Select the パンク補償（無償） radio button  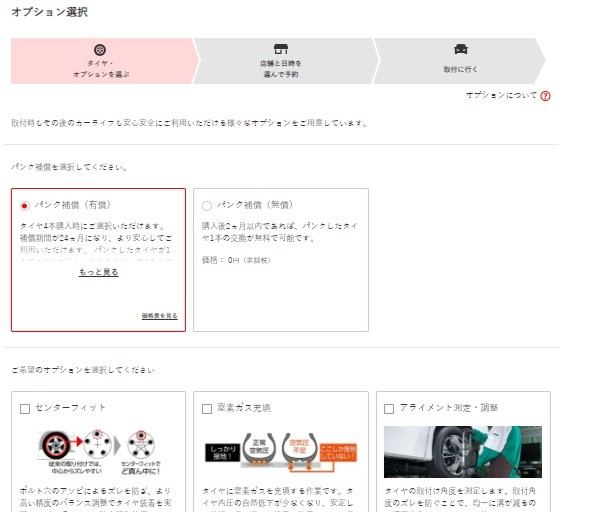pyautogui.click(x=207, y=205)
